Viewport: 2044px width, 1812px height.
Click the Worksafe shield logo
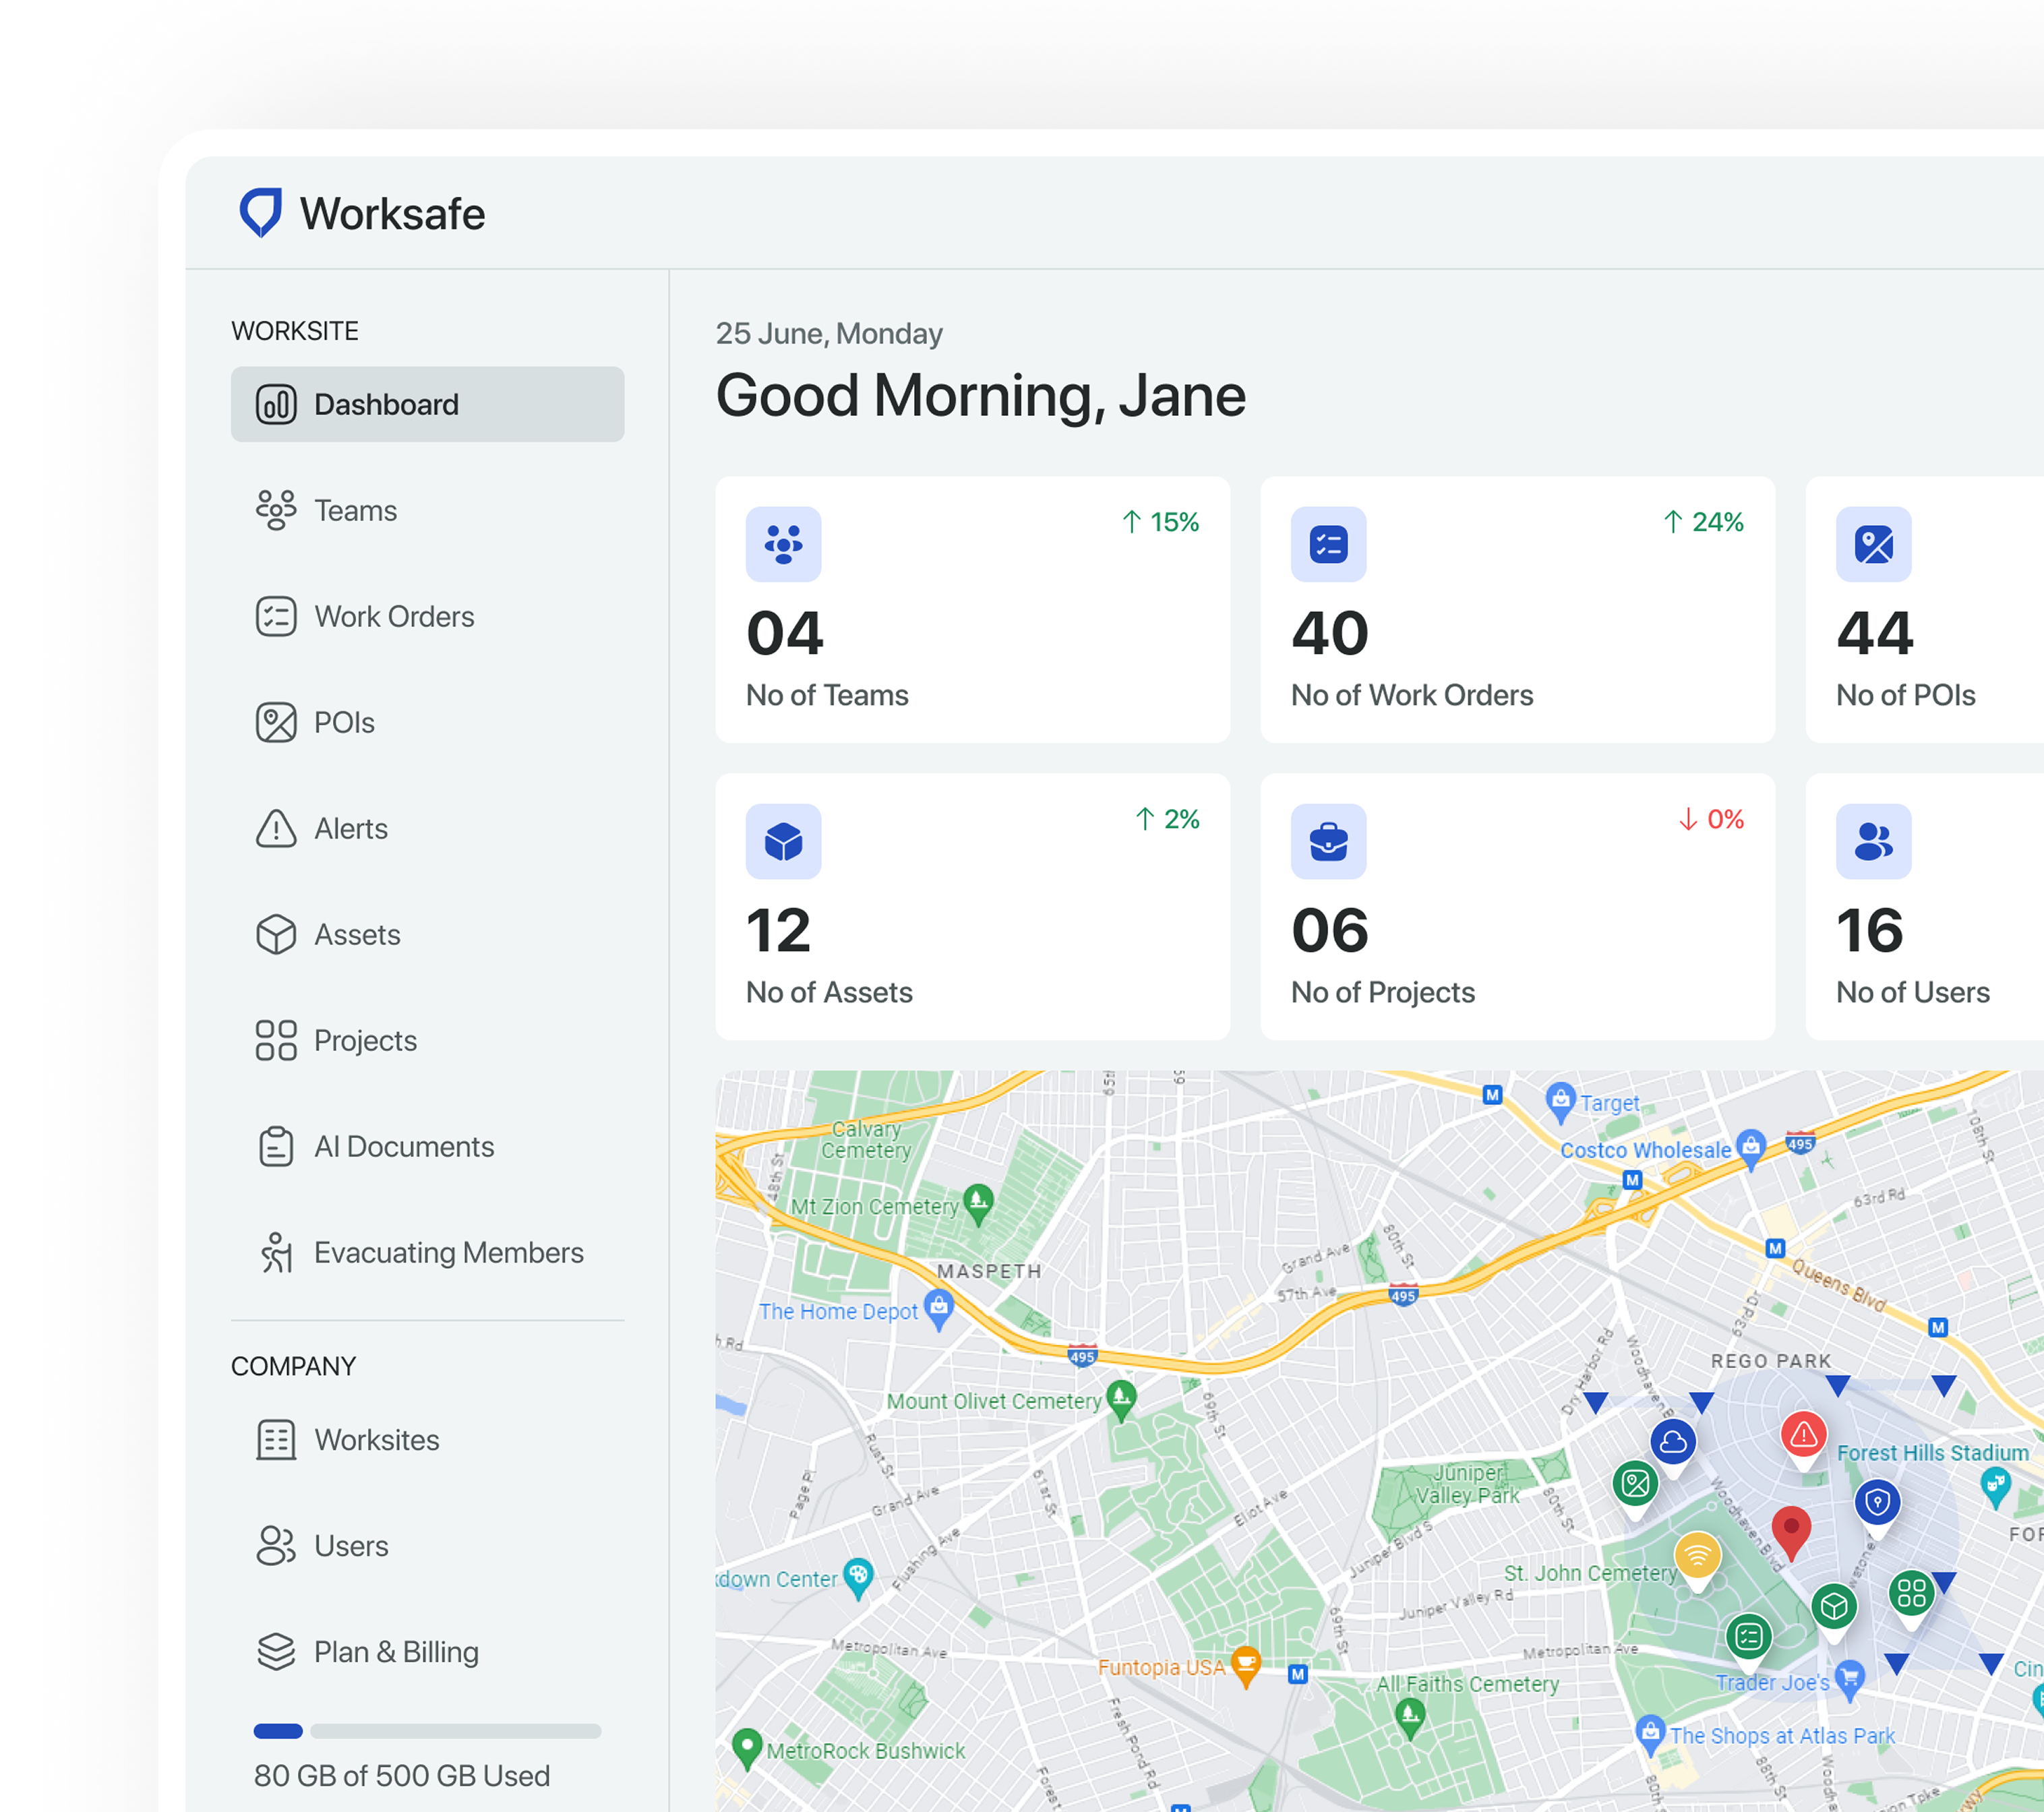point(261,213)
